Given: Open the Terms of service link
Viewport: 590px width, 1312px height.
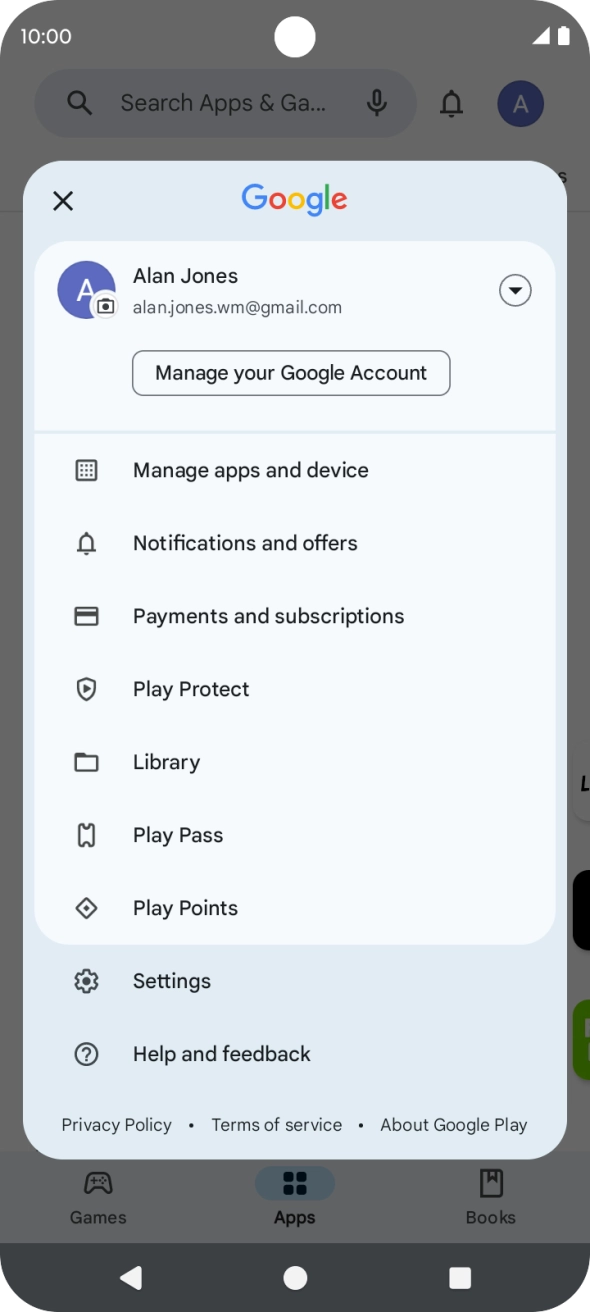Looking at the screenshot, I should (x=277, y=1125).
